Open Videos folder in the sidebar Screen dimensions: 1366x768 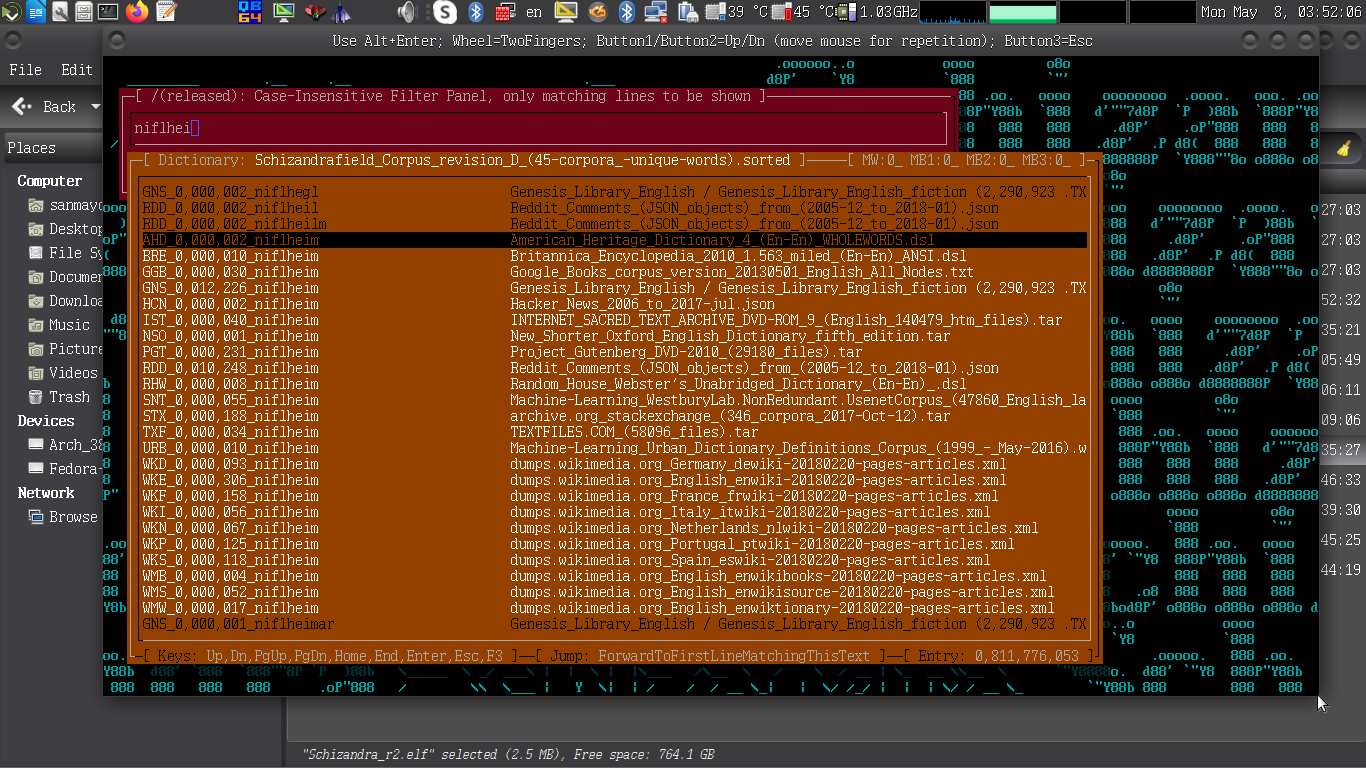point(63,373)
